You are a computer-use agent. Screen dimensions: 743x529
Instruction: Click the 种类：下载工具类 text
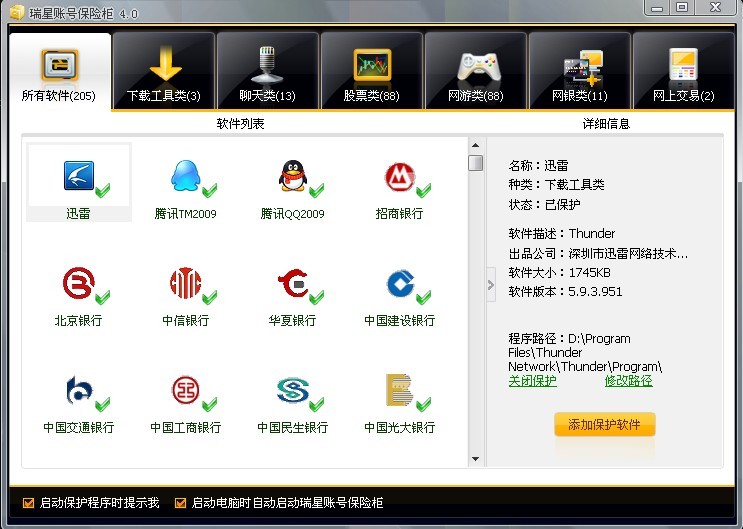556,184
